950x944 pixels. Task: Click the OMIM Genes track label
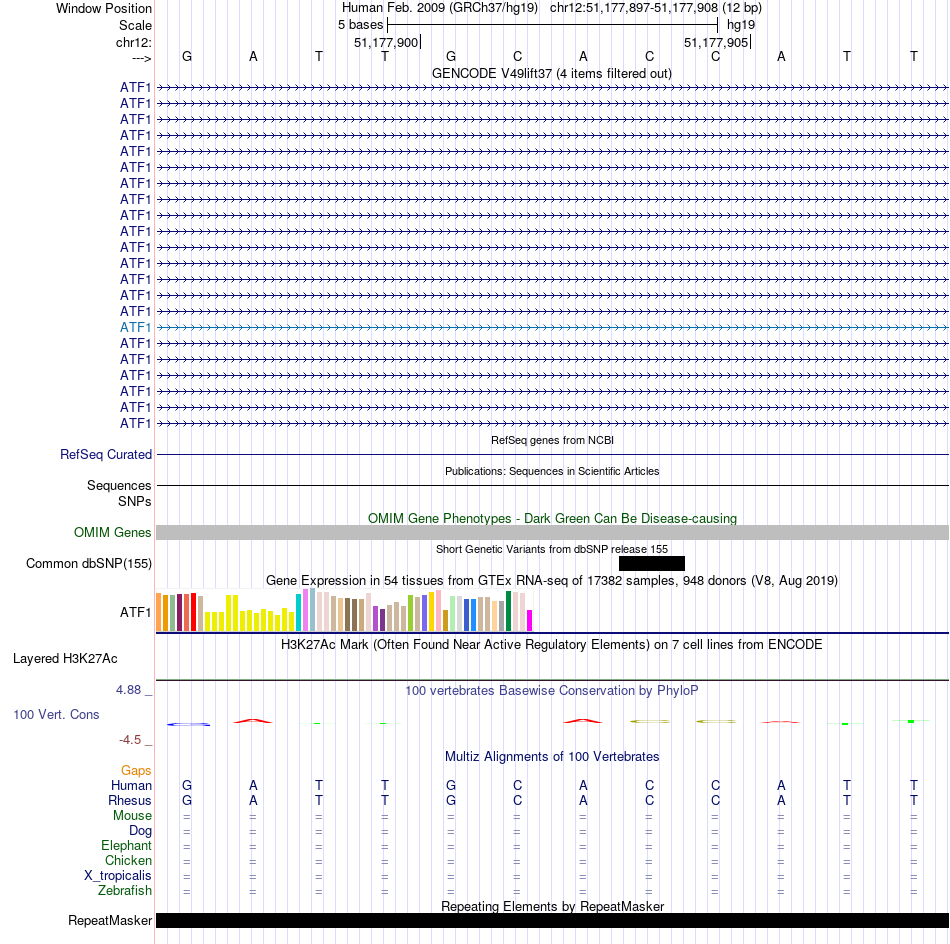[113, 533]
